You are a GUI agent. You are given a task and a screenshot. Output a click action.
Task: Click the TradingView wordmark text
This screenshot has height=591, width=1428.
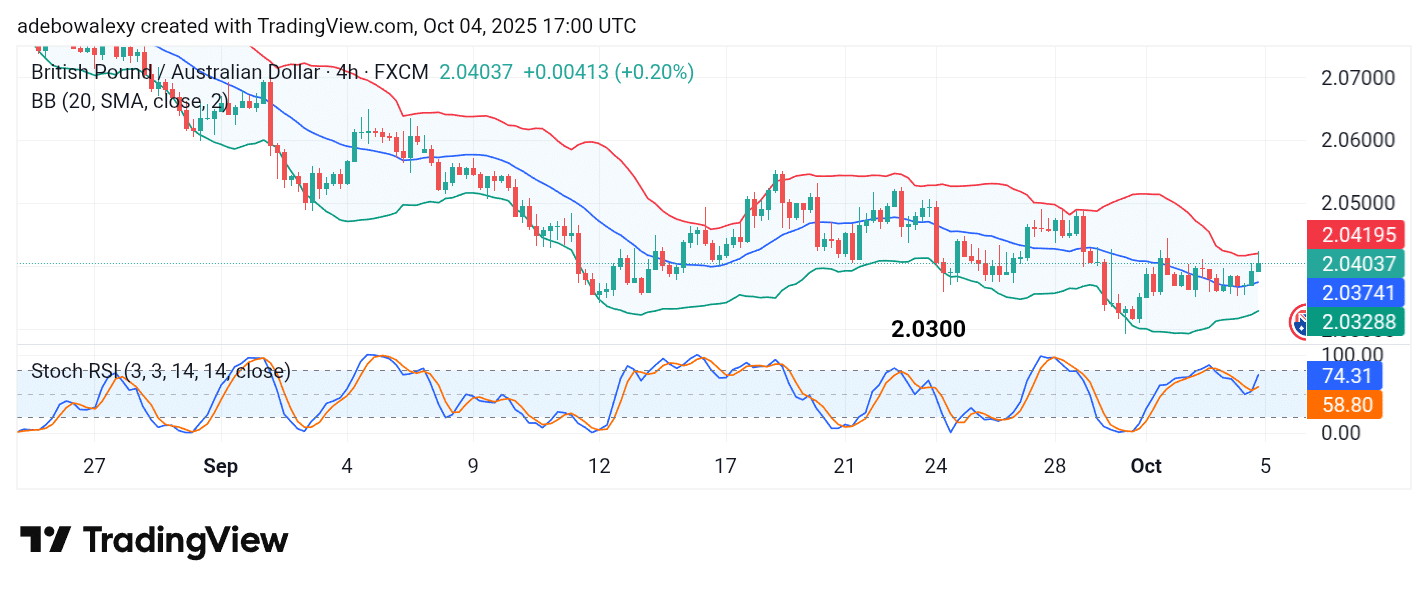(x=185, y=541)
